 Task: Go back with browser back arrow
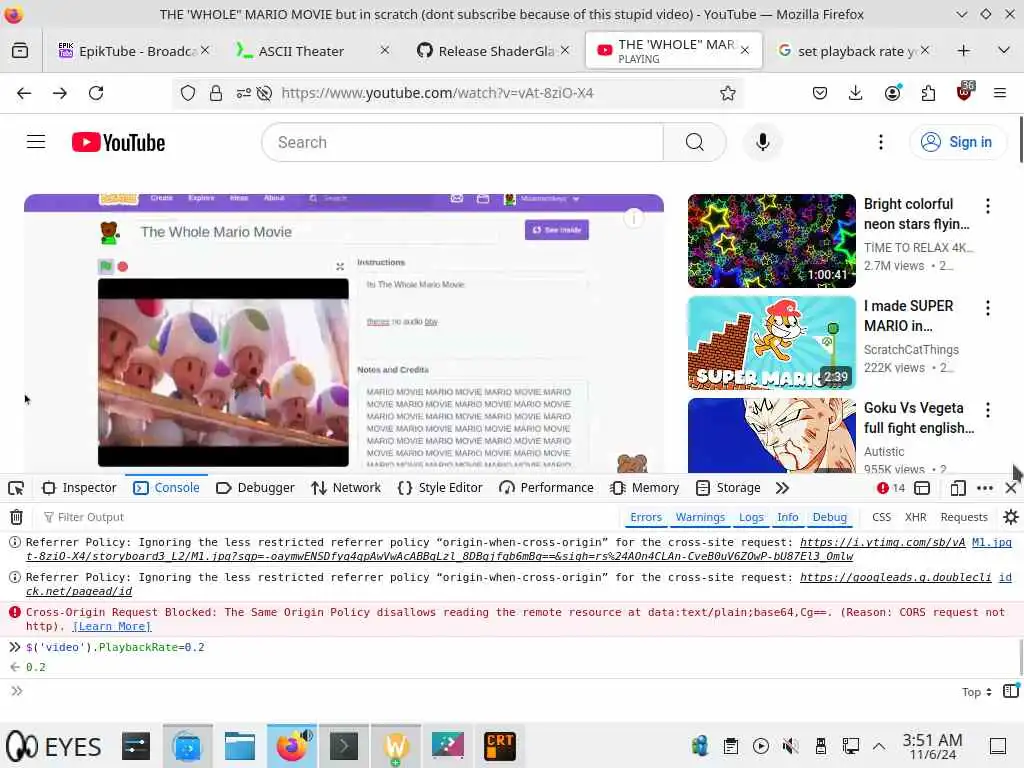[x=24, y=93]
